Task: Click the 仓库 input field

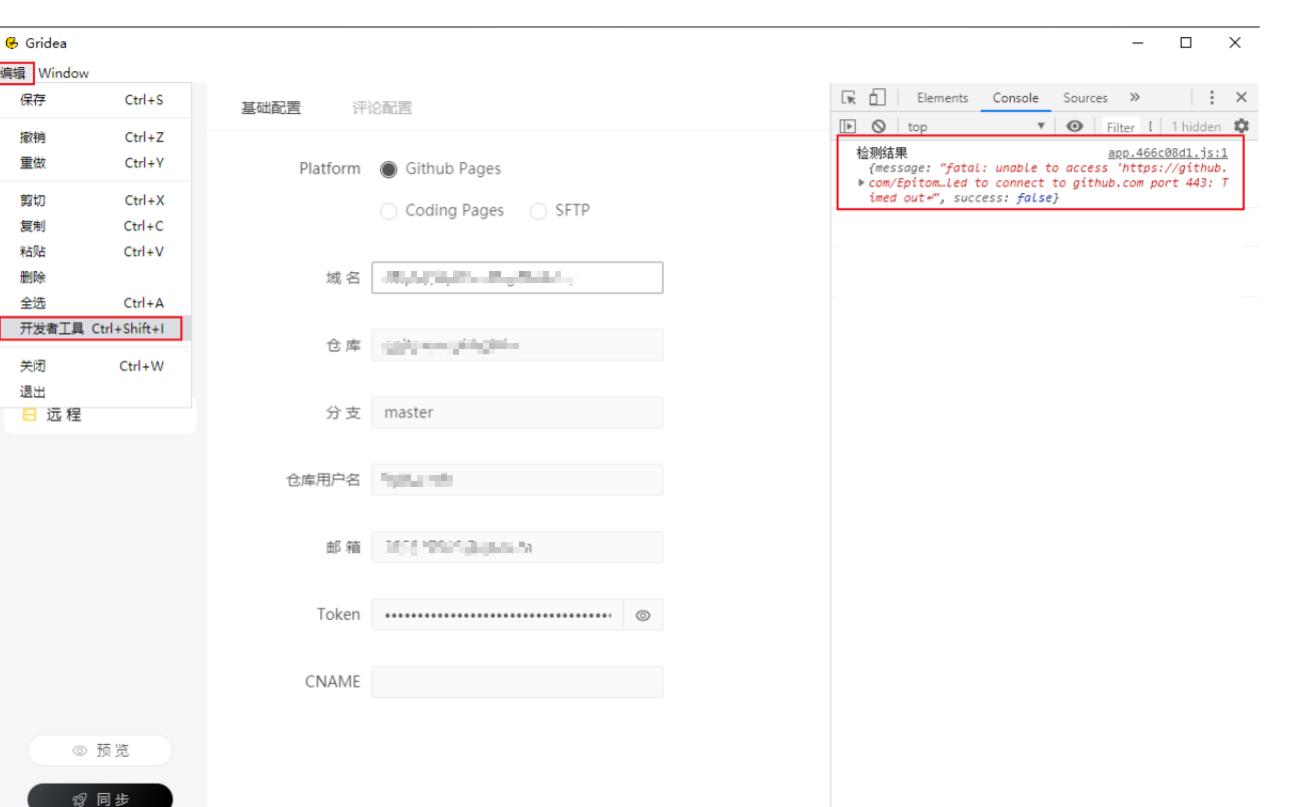Action: (x=517, y=345)
